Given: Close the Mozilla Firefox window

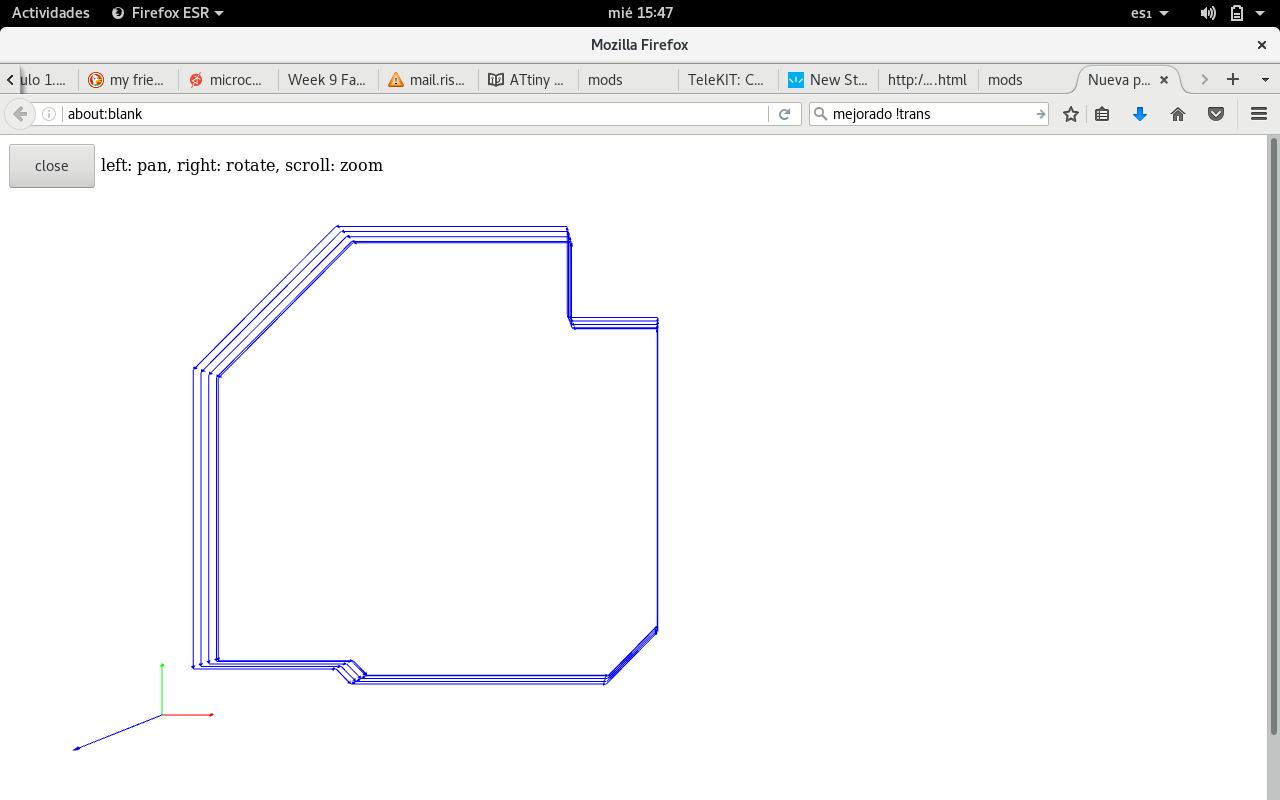Looking at the screenshot, I should click(x=1262, y=45).
